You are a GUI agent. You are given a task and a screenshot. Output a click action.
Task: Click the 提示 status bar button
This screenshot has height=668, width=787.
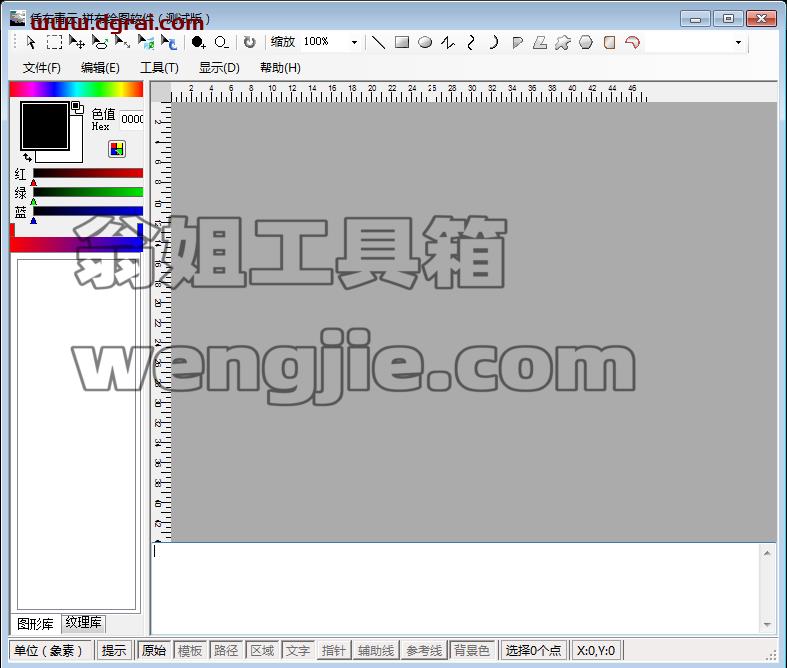pos(114,650)
